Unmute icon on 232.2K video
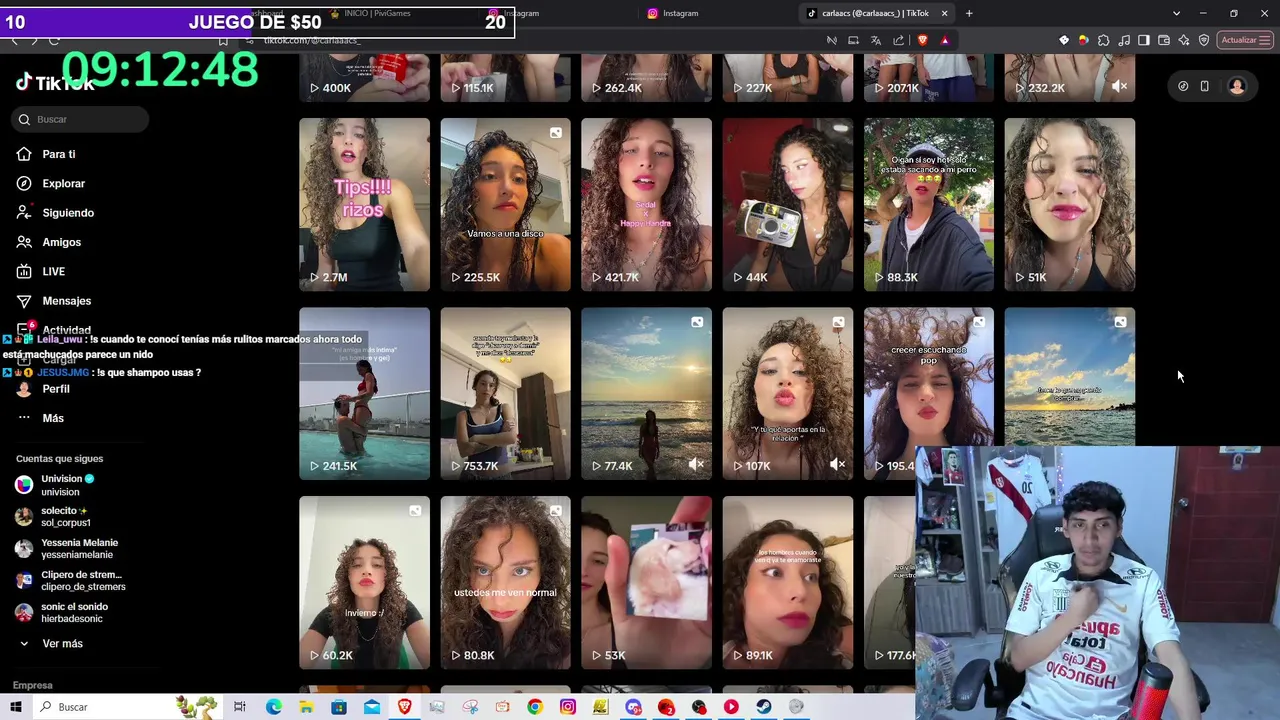Image resolution: width=1280 pixels, height=720 pixels. [x=1119, y=87]
